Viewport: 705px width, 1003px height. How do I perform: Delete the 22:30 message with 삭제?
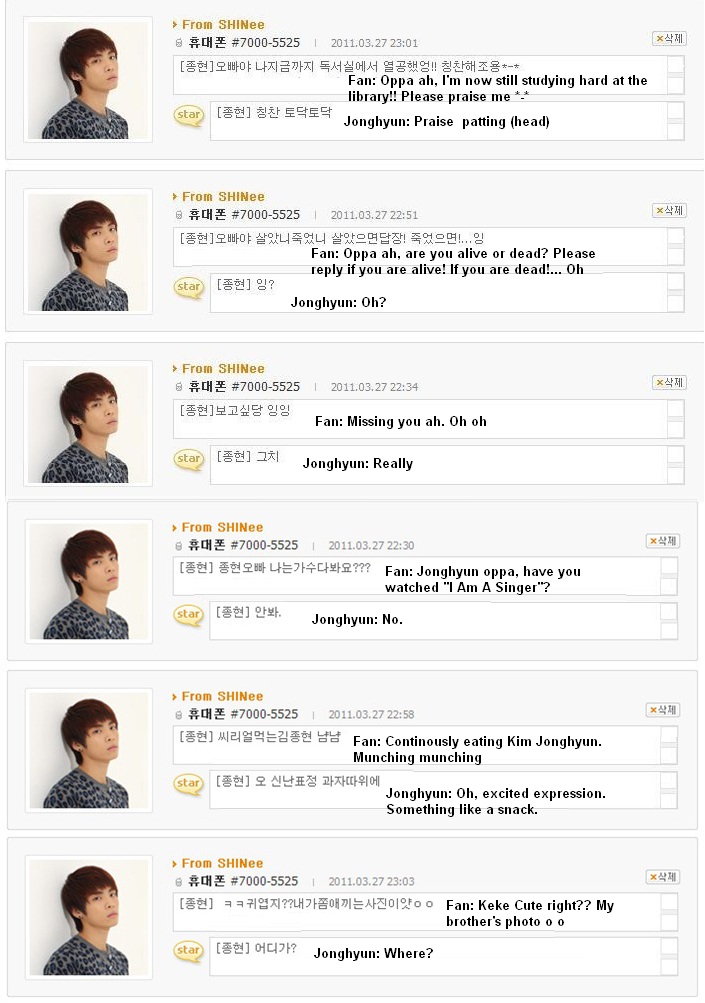pyautogui.click(x=663, y=541)
